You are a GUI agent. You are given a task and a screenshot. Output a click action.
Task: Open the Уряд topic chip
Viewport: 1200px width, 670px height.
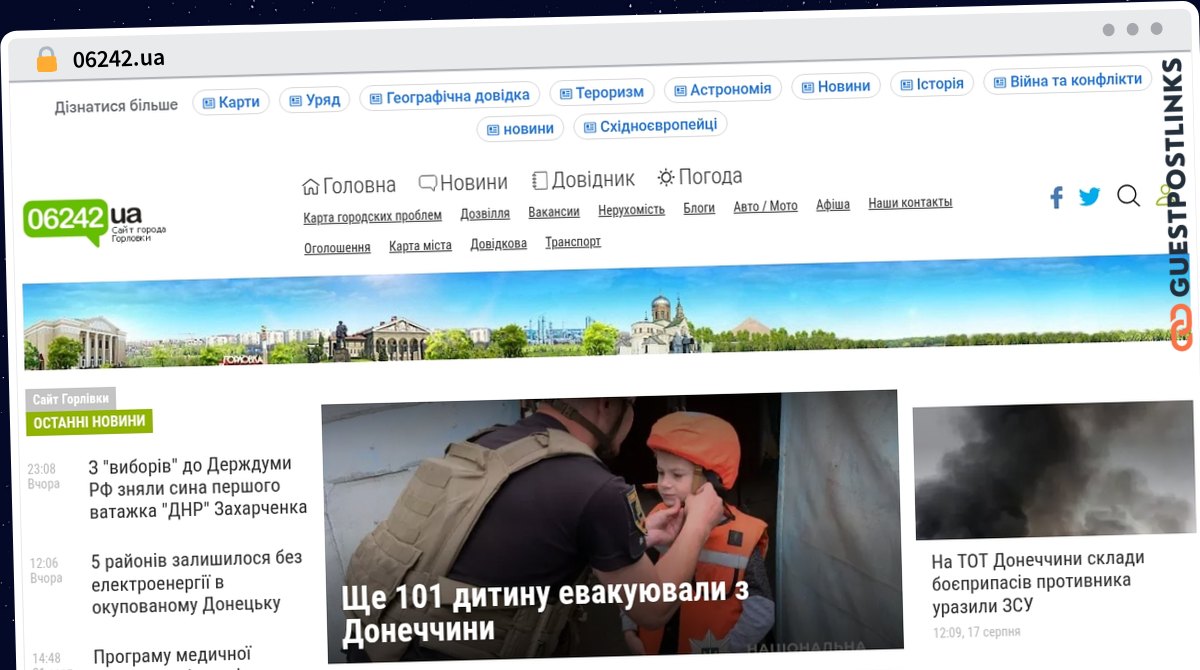click(315, 100)
